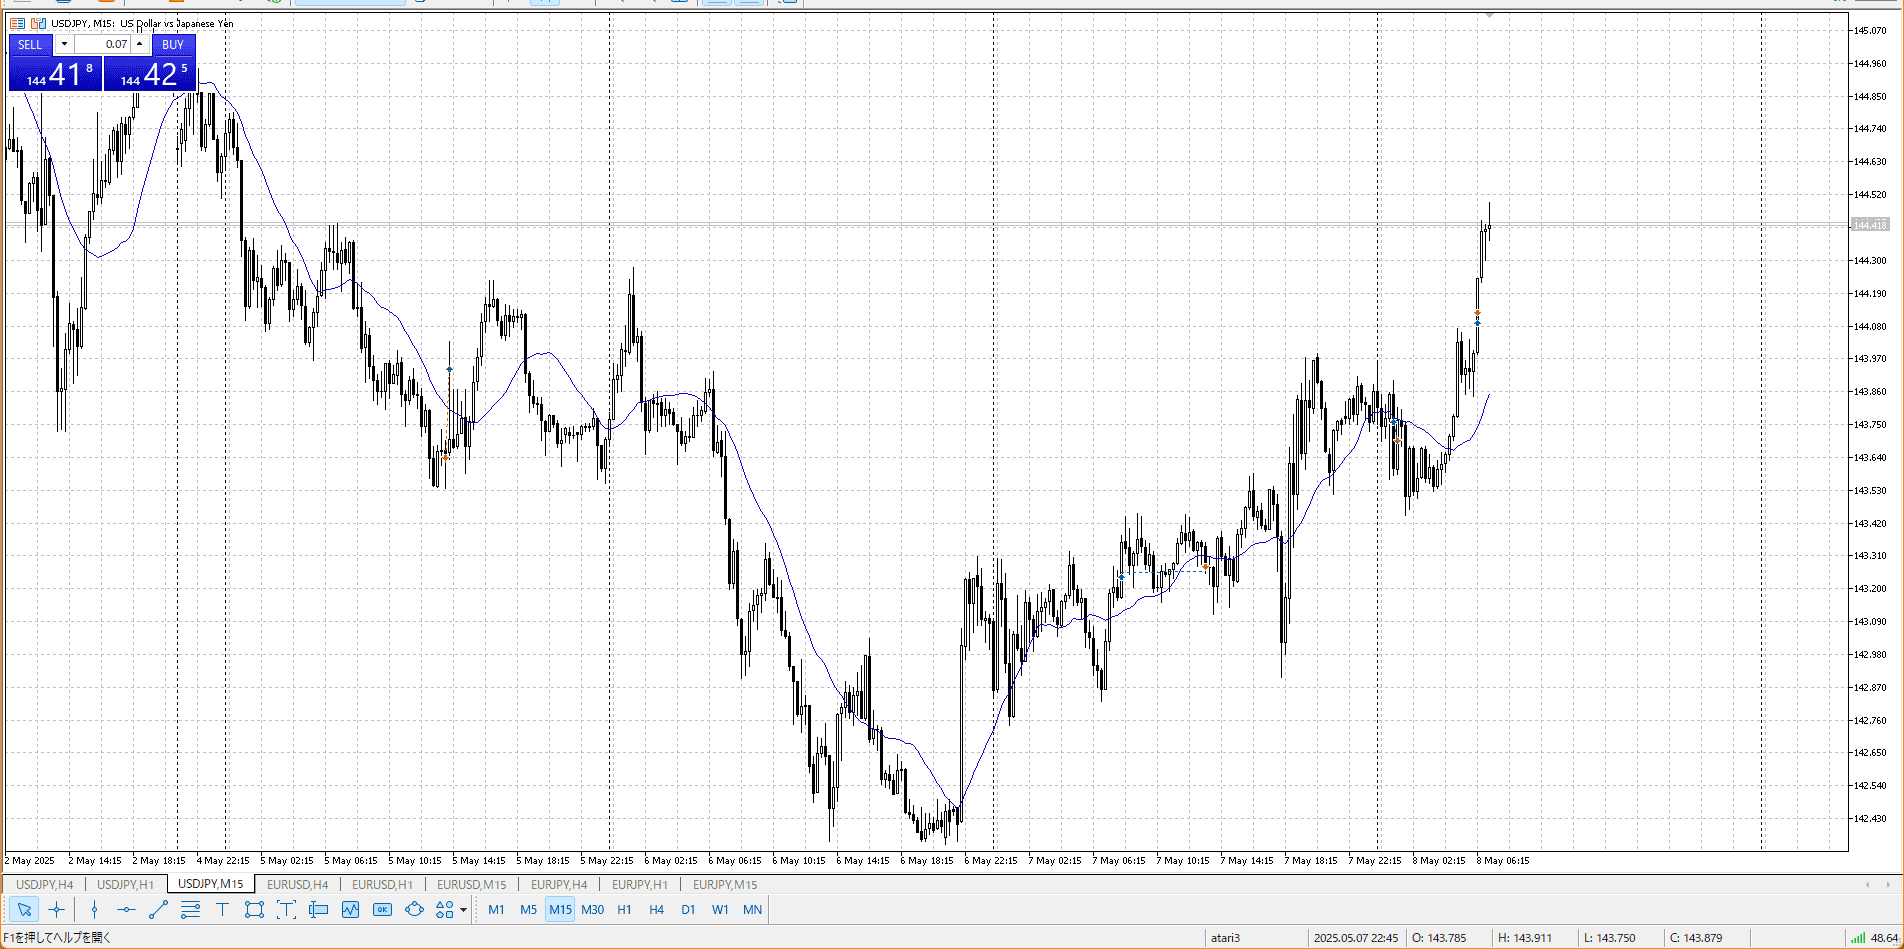
Task: Increase lot volume with up arrow
Action: click(x=140, y=44)
